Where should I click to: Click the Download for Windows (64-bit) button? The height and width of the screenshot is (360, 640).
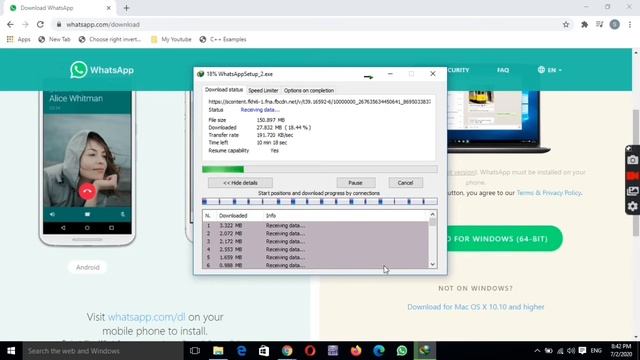[x=504, y=238]
